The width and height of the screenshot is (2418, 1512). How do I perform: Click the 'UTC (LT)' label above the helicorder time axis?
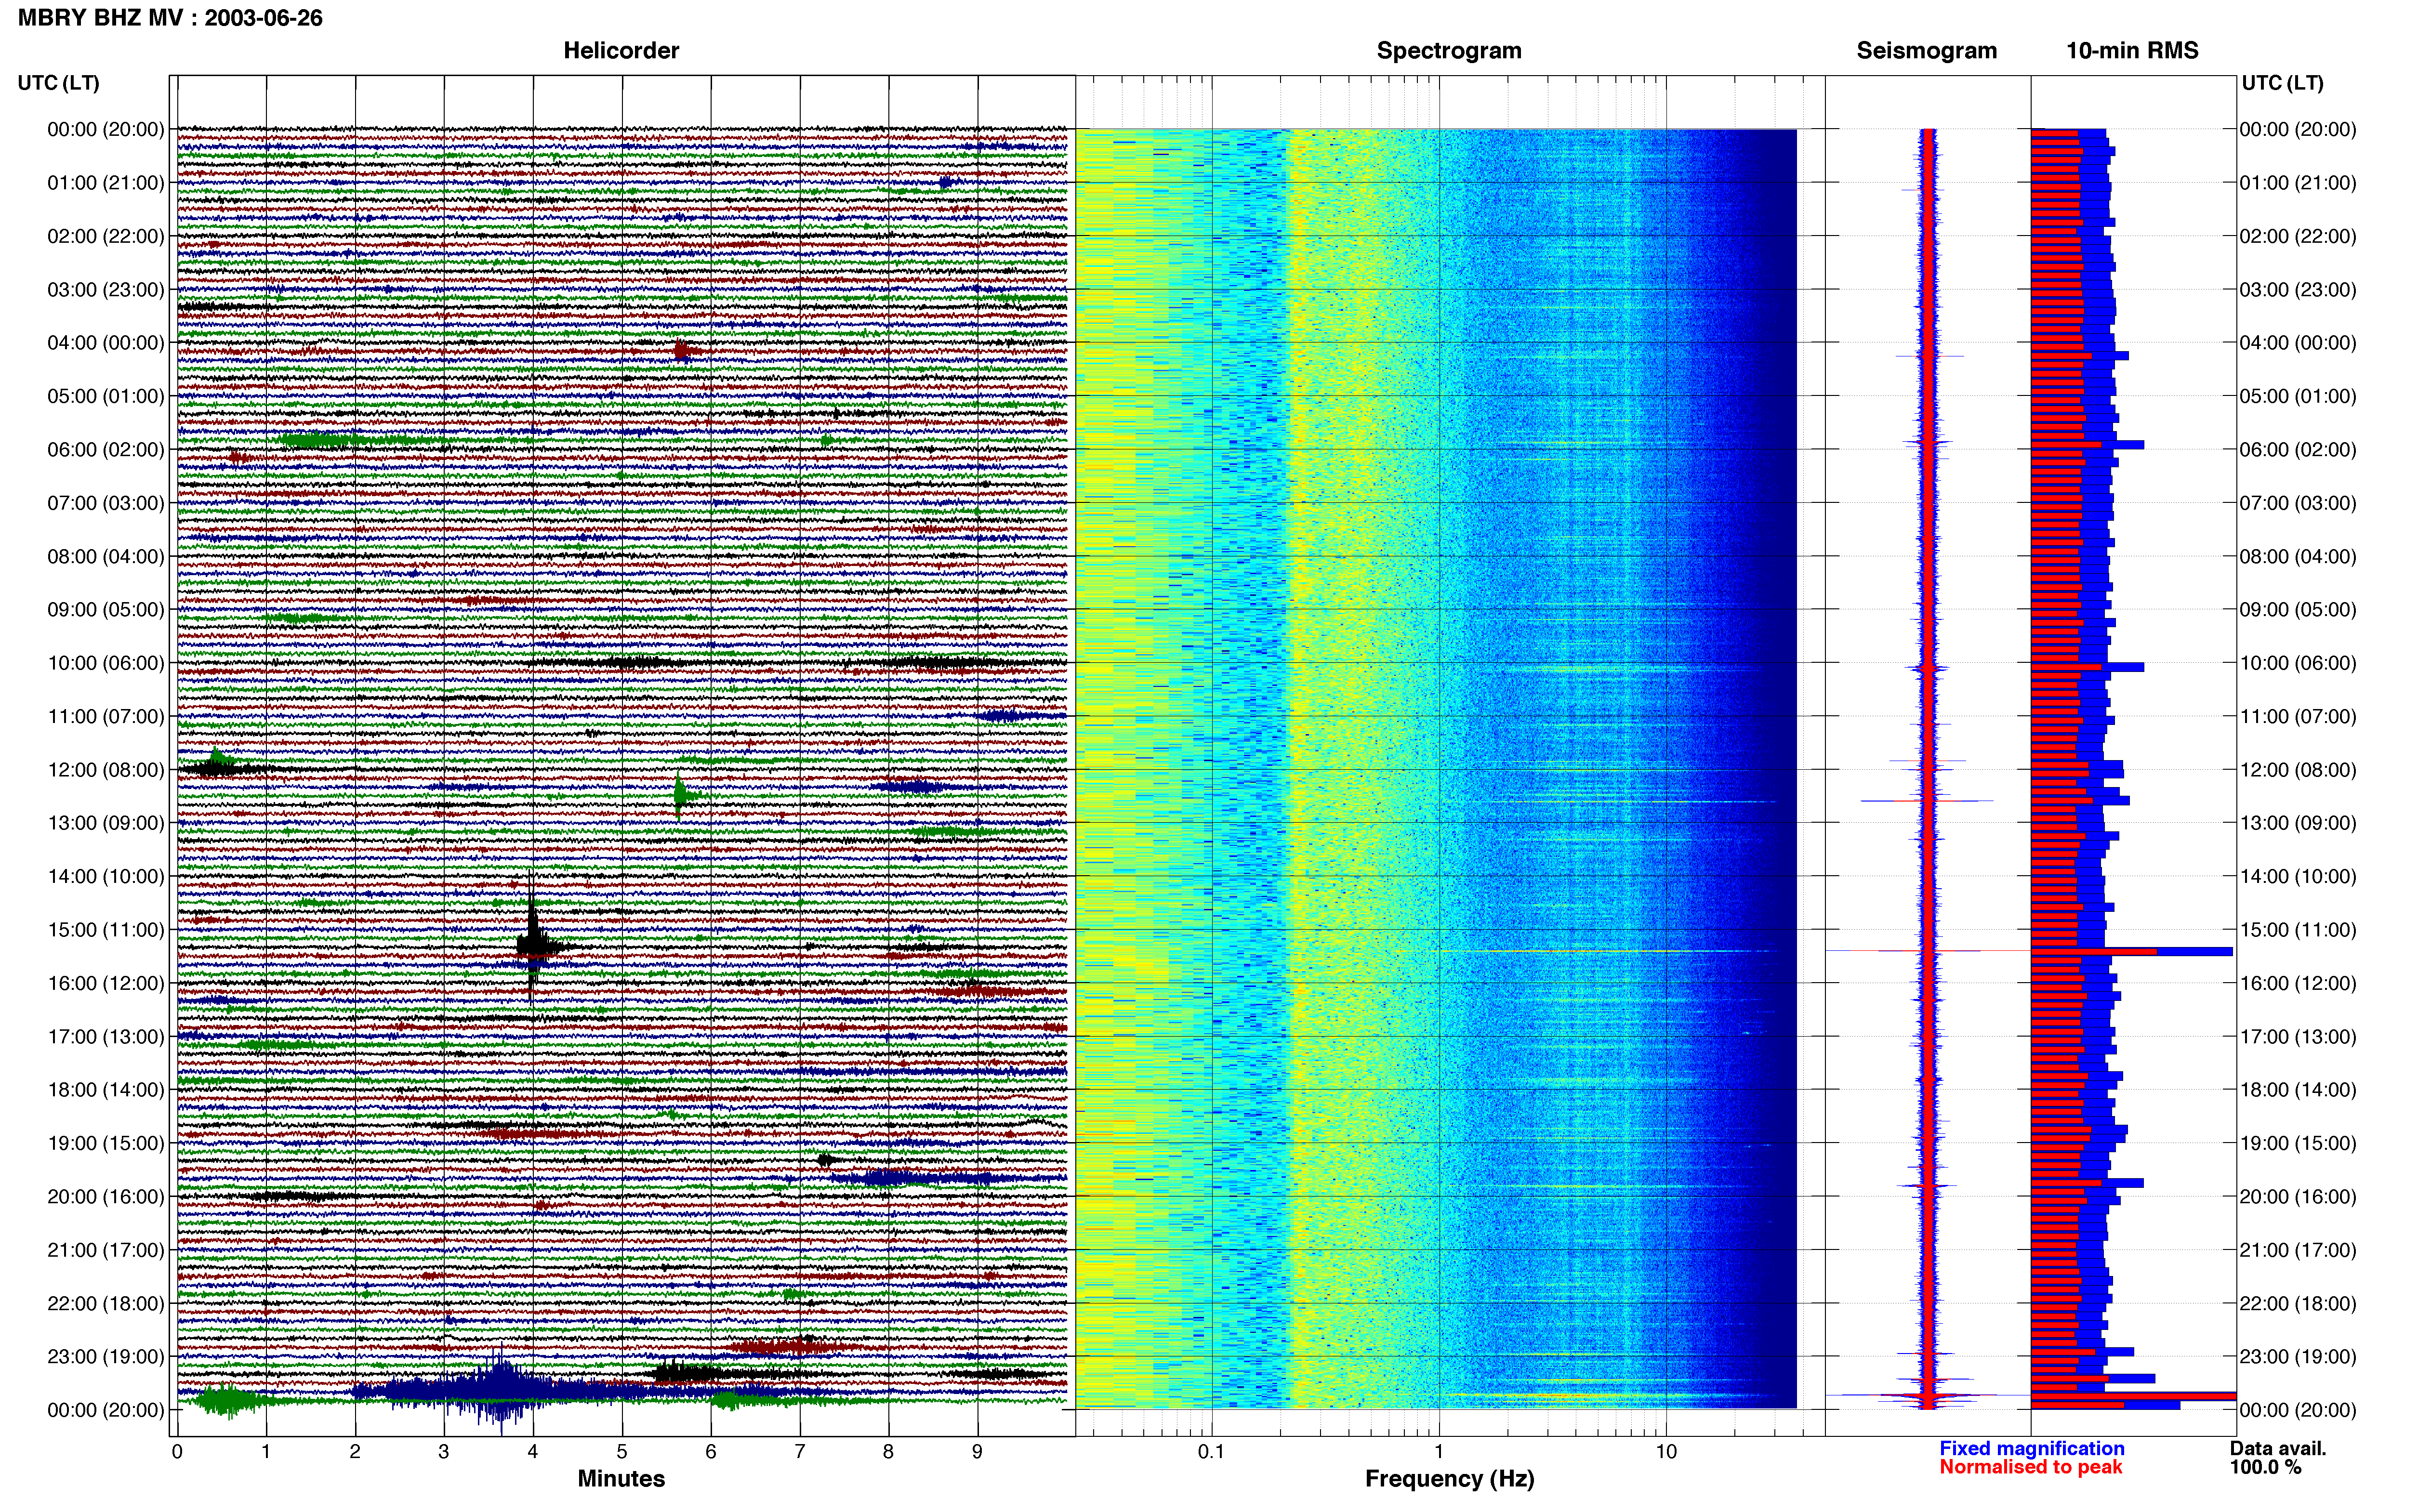click(58, 82)
